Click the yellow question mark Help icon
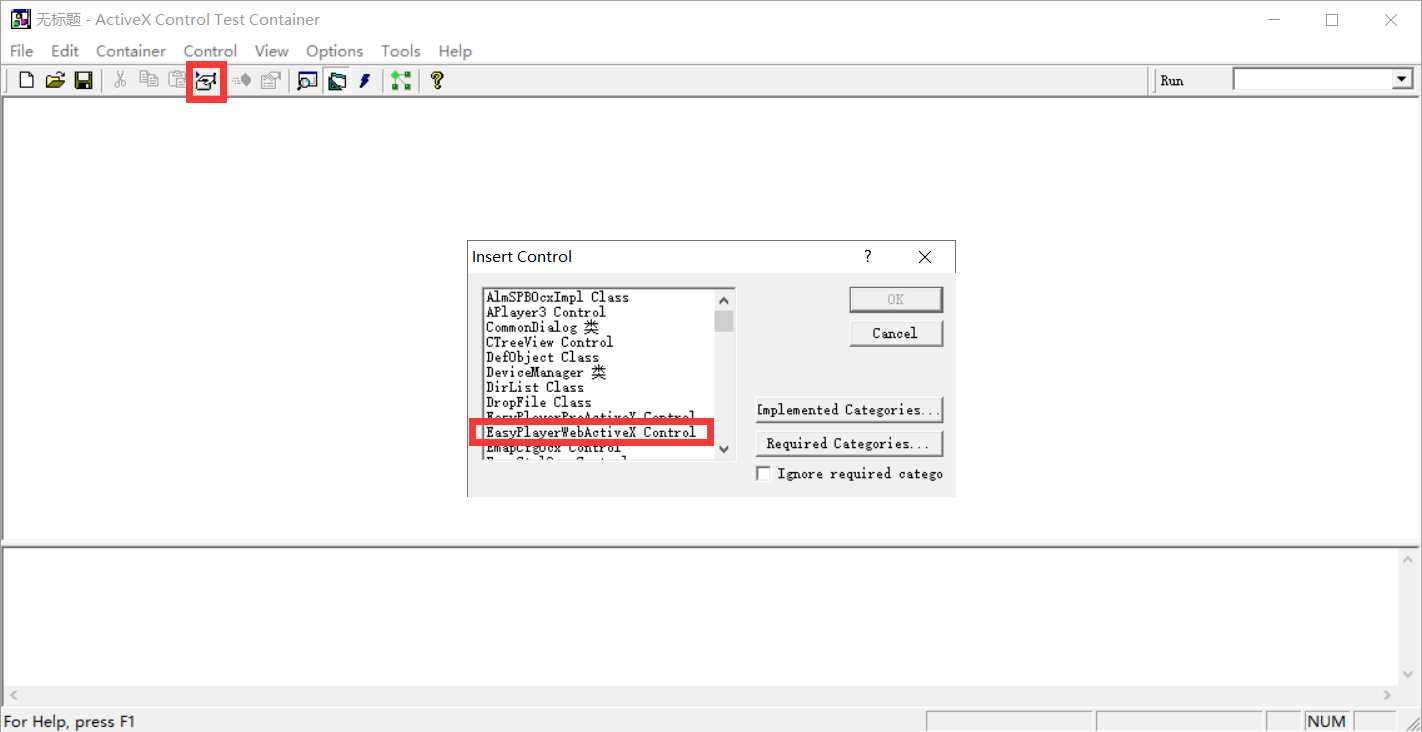 [x=437, y=81]
